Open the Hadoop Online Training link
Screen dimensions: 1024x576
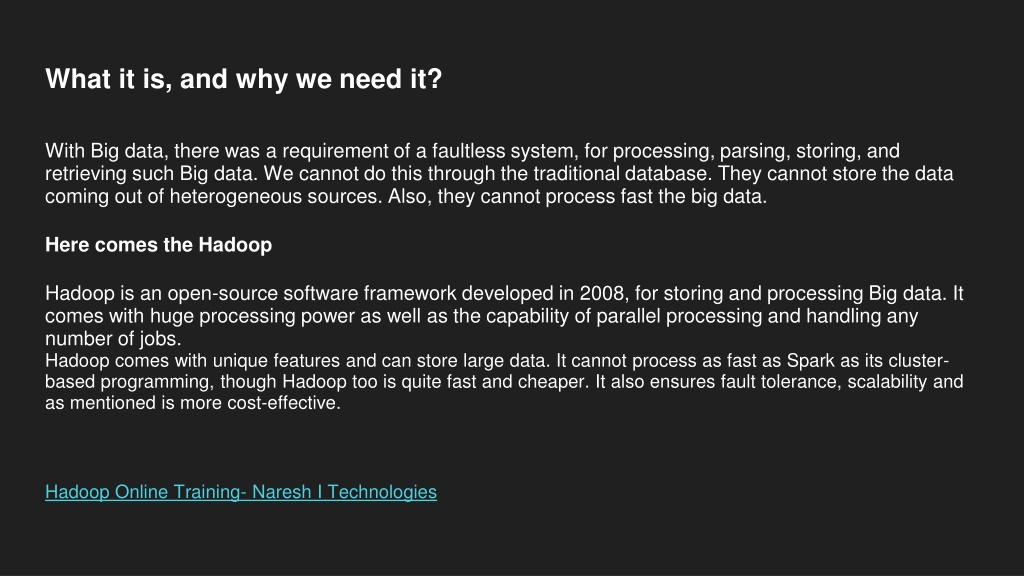coord(241,492)
